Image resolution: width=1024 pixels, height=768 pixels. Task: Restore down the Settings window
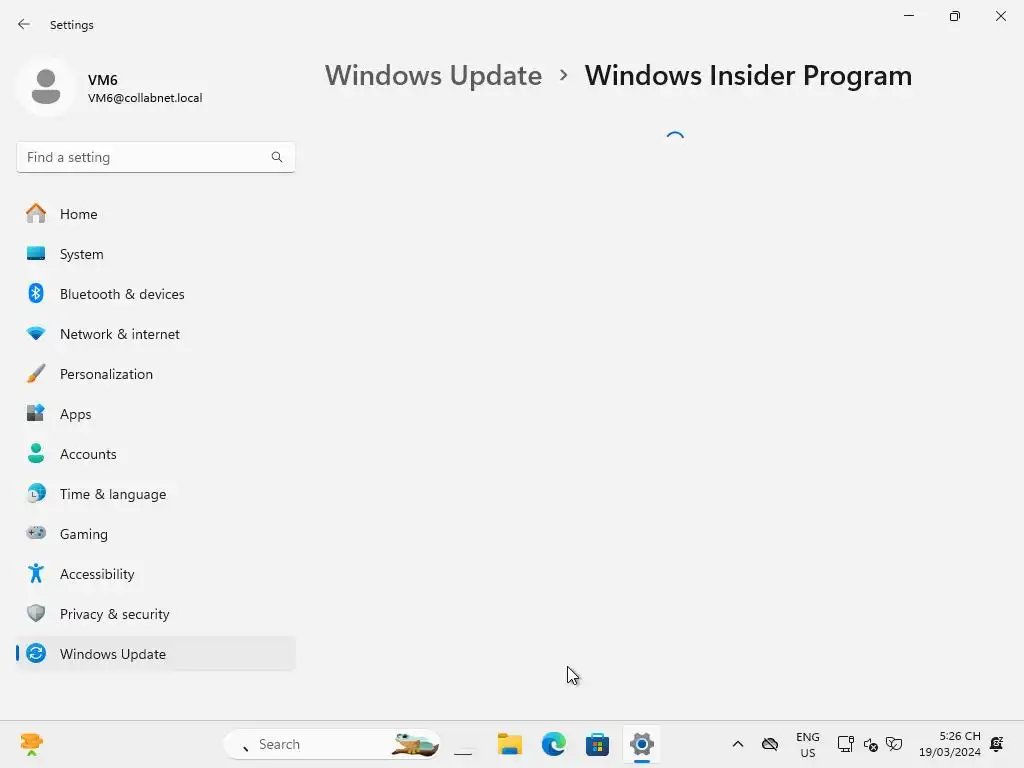tap(955, 16)
